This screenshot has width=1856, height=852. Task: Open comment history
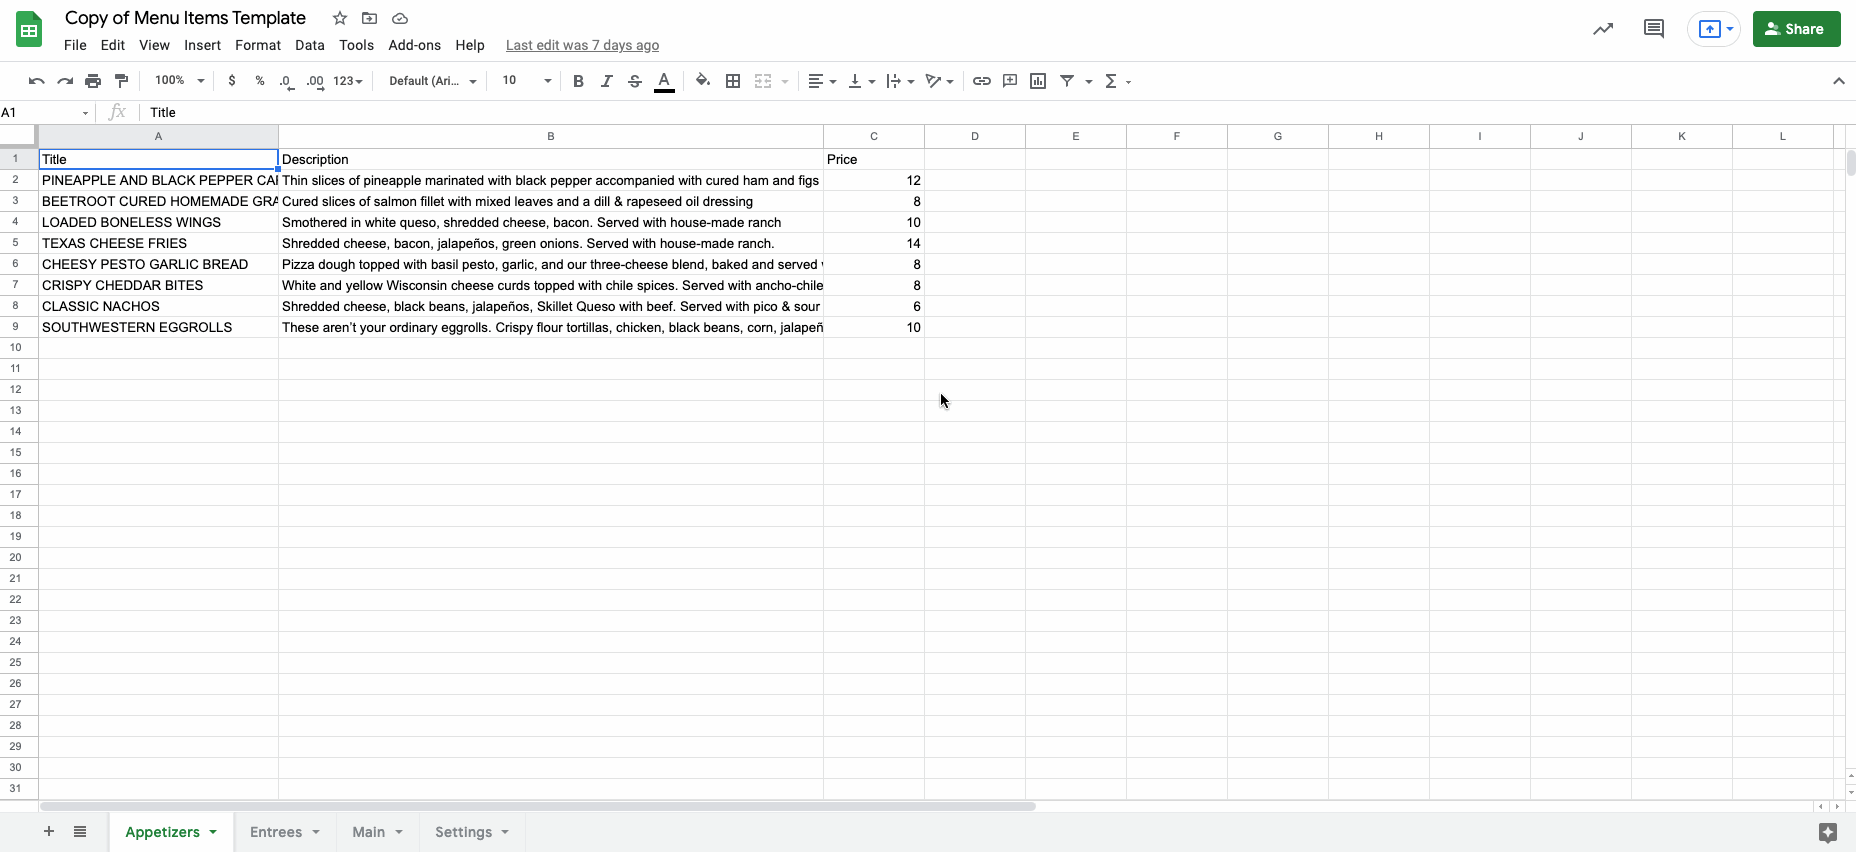point(1654,29)
